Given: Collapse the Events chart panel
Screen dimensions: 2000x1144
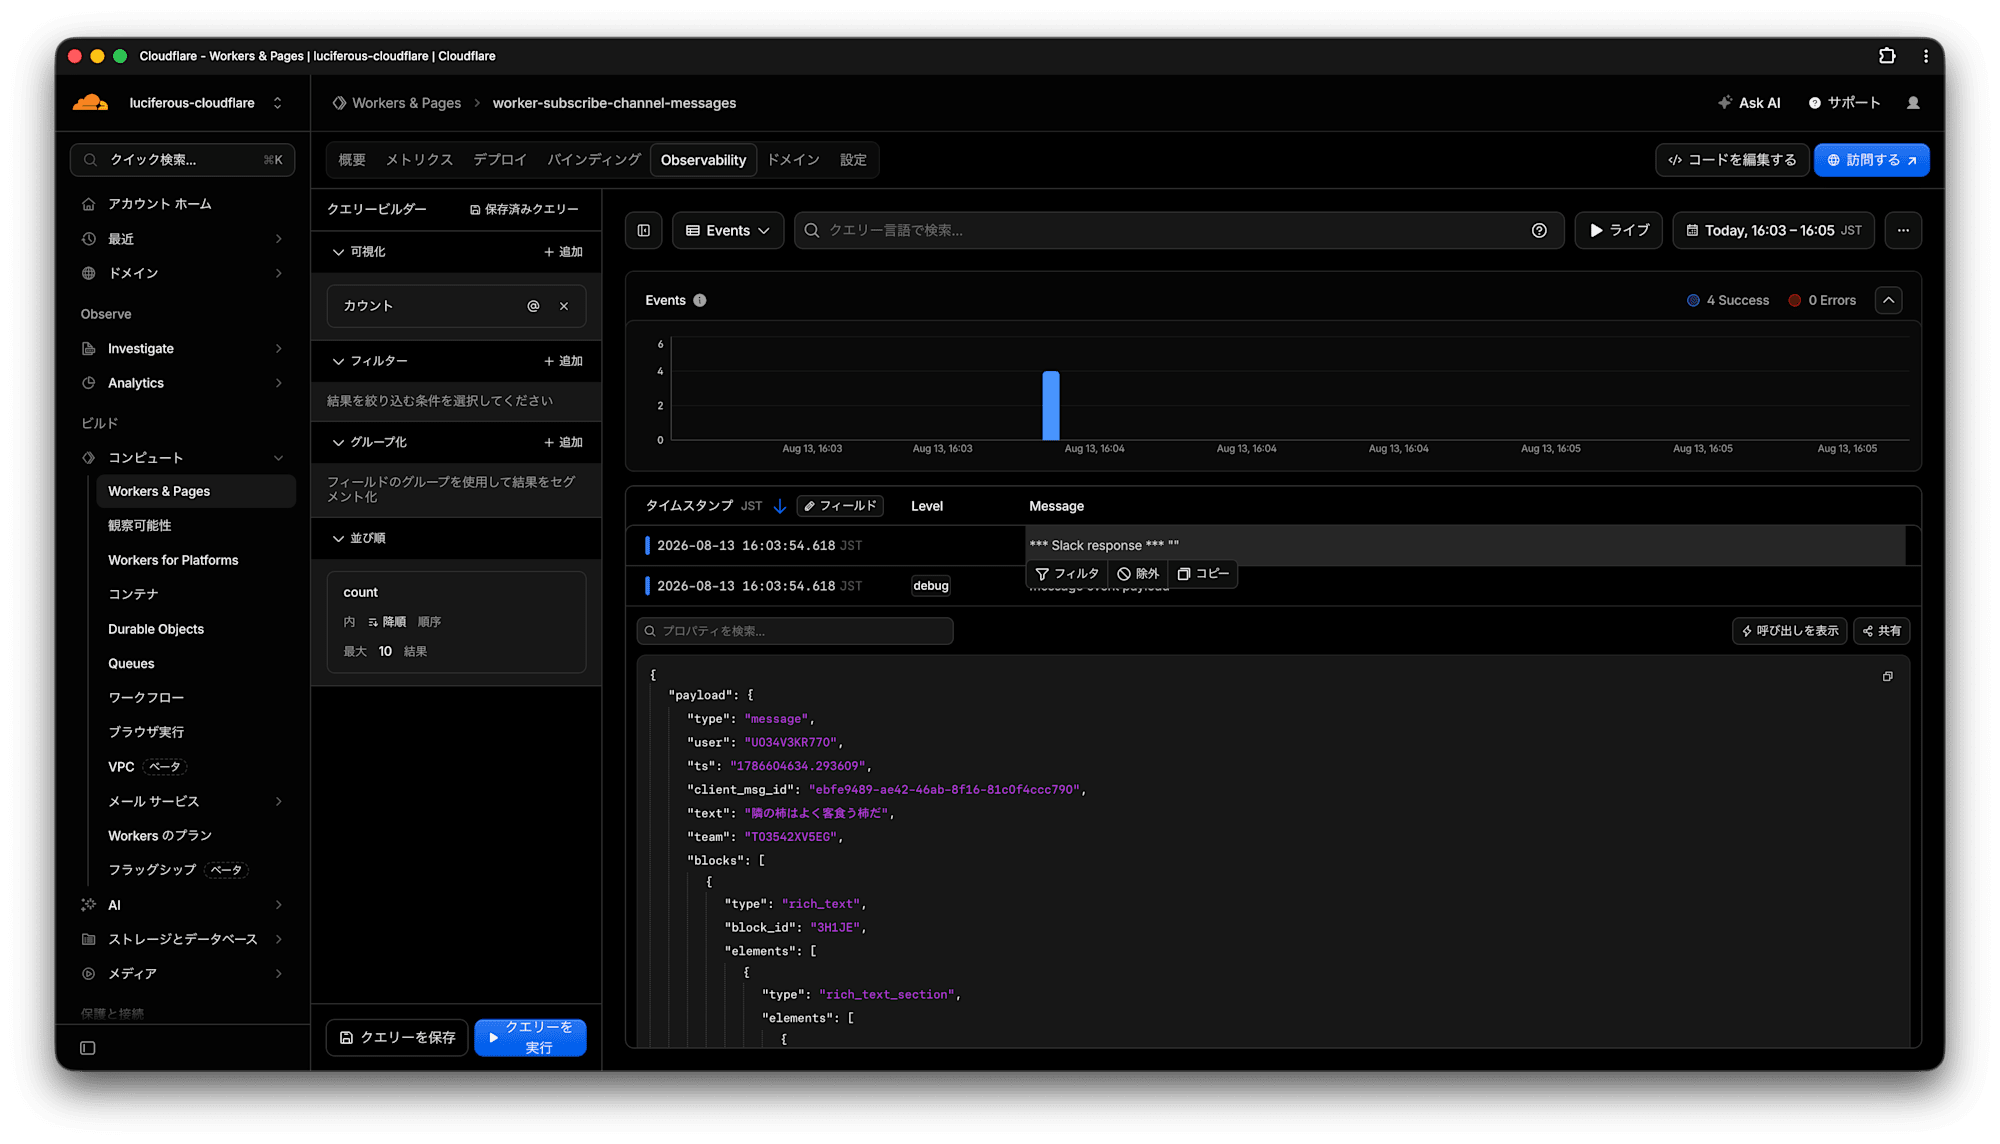Looking at the screenshot, I should pos(1889,300).
